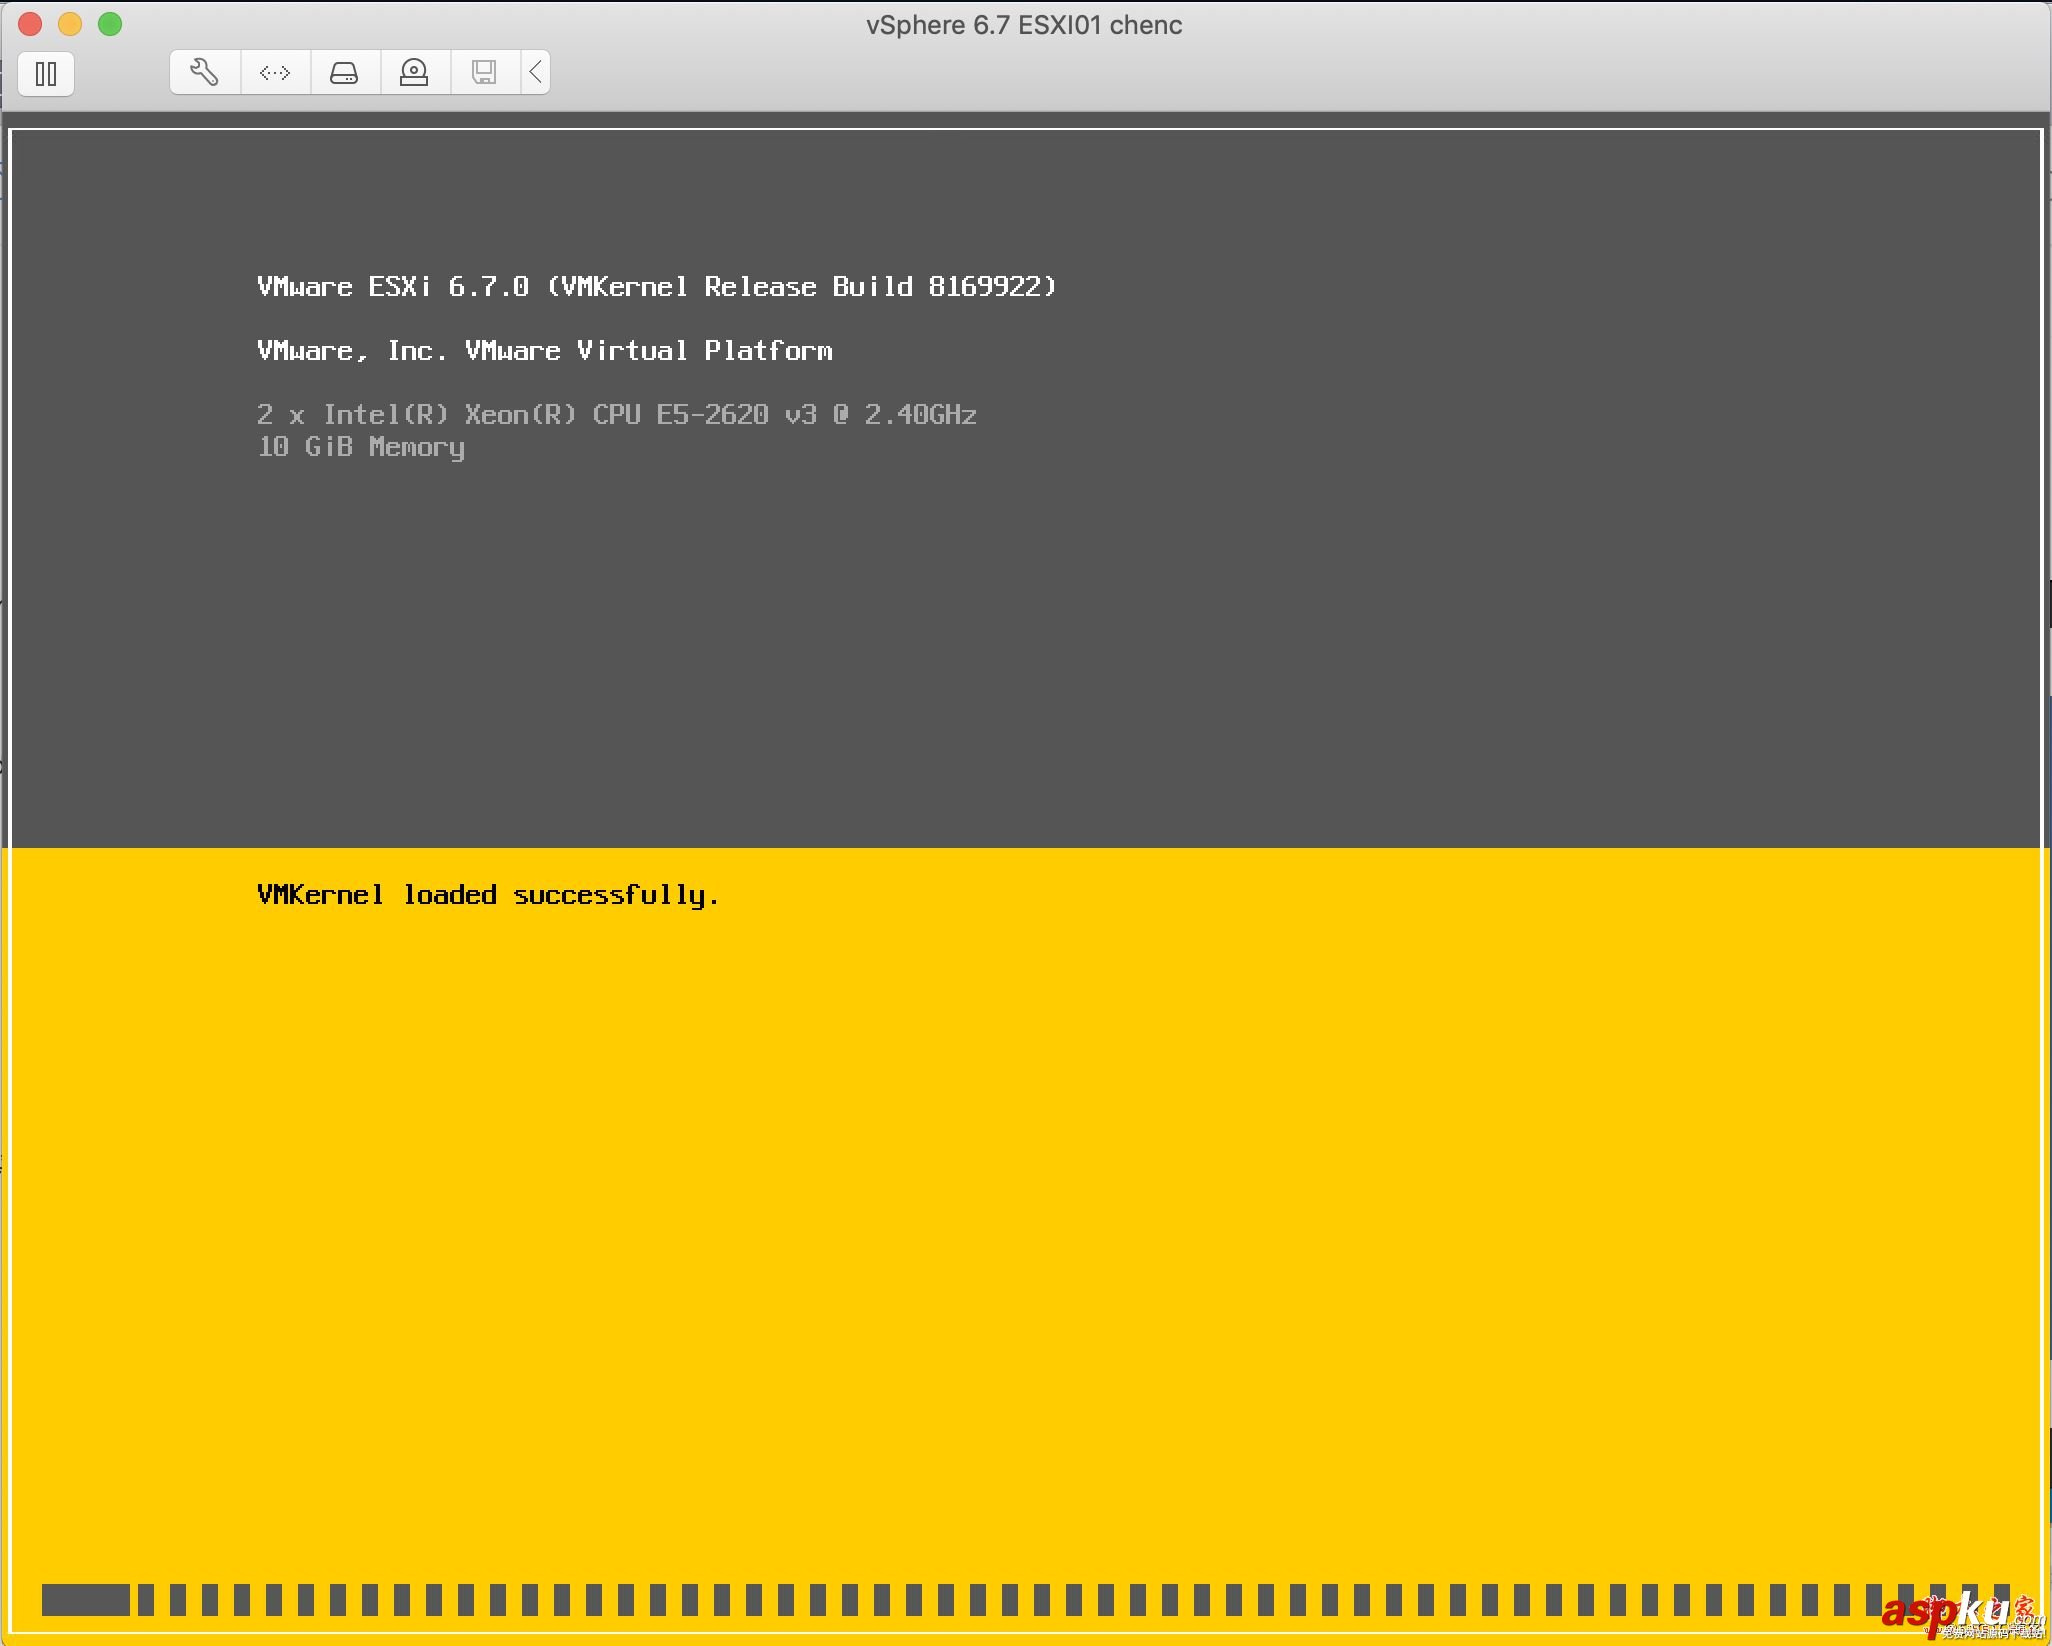Click the CD/DVD drive icon
This screenshot has height=1646, width=2052.
point(414,72)
